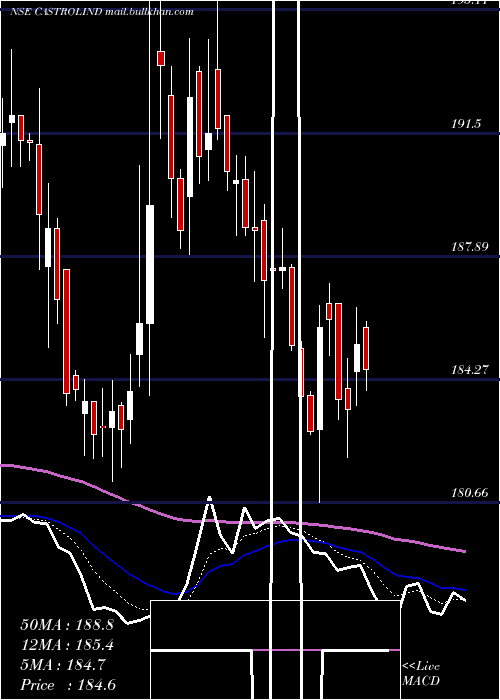The height and width of the screenshot is (700, 500).
Task: Click the NSE CASTROLIND chart title
Action: 102,12
